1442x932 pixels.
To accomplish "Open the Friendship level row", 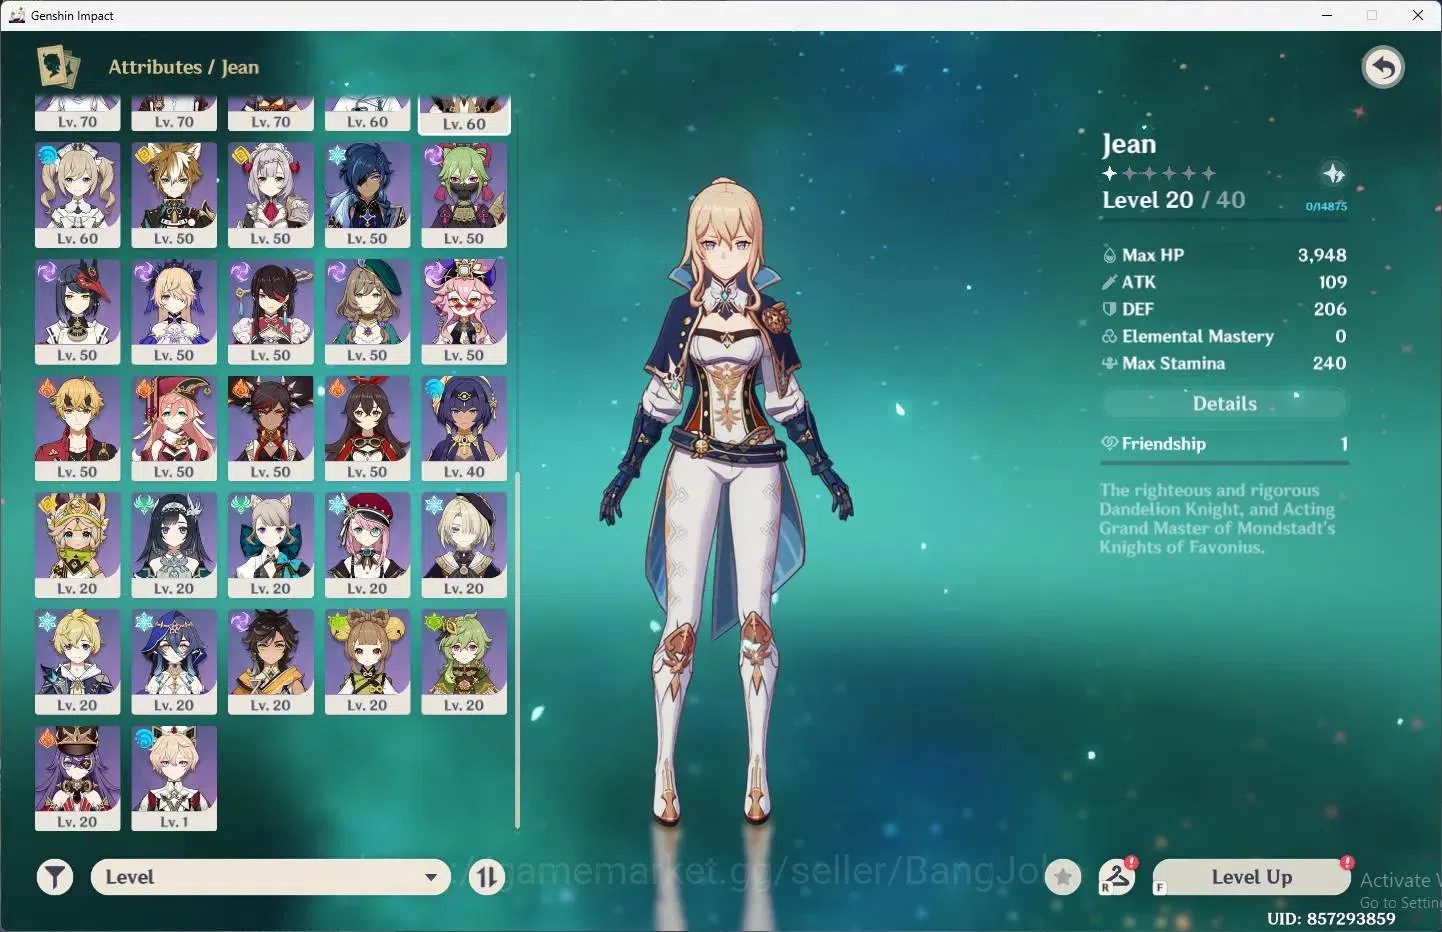I will [x=1224, y=444].
